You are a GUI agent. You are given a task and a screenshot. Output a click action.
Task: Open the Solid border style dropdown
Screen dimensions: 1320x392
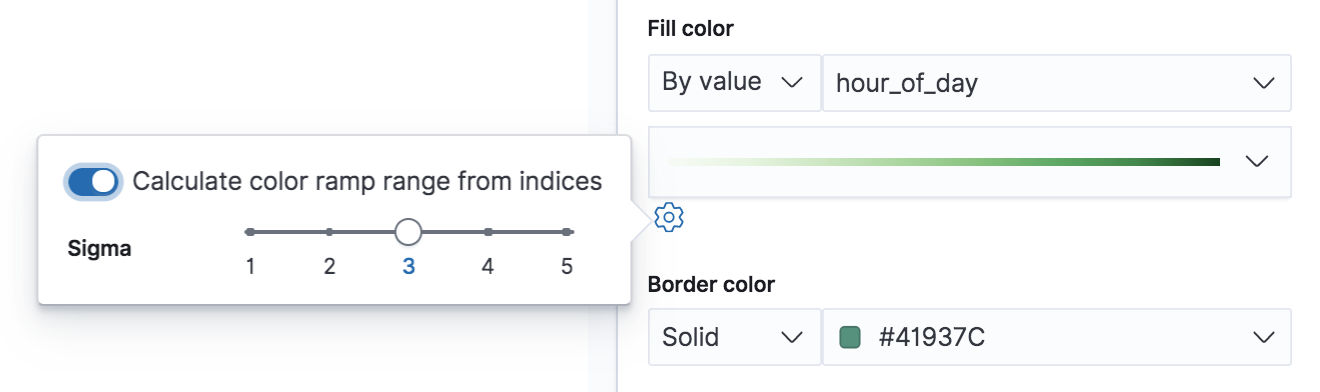coord(734,337)
